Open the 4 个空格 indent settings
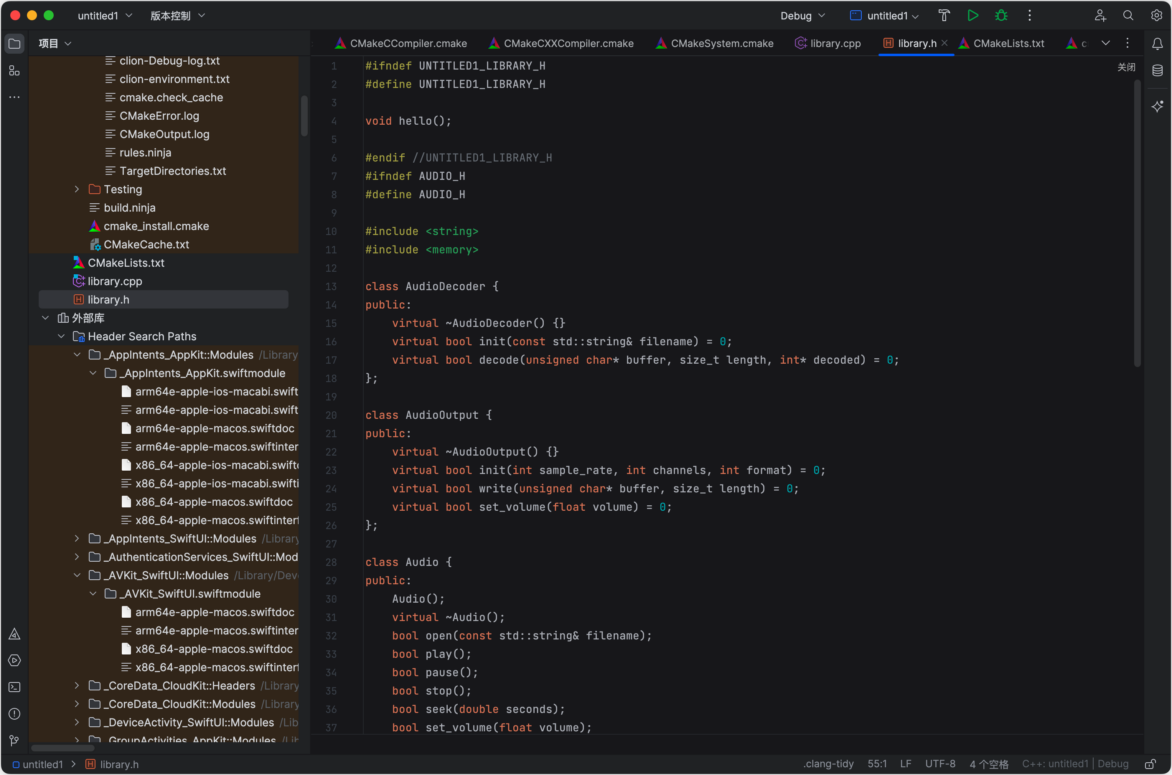The height and width of the screenshot is (775, 1172). [989, 764]
